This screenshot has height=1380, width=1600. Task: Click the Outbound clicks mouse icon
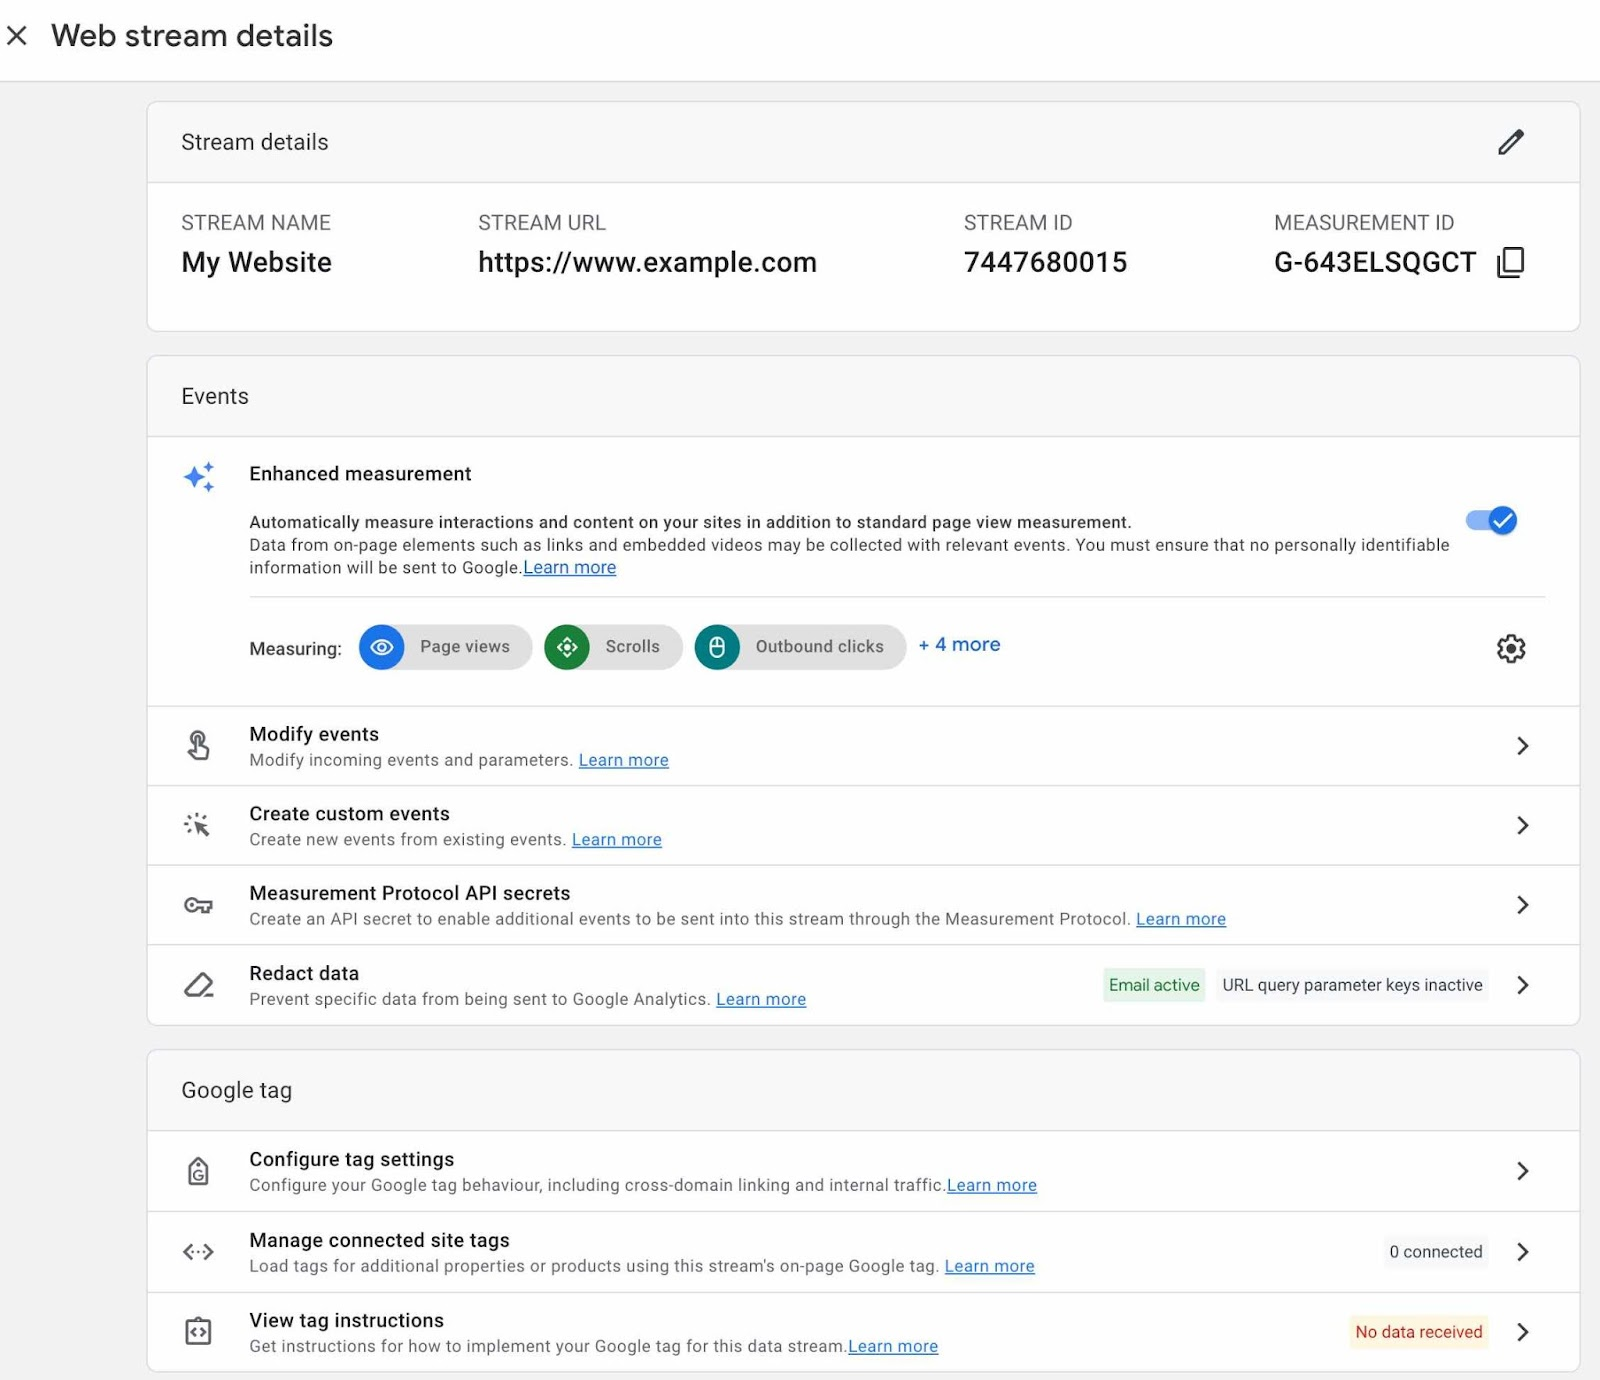[x=717, y=647]
